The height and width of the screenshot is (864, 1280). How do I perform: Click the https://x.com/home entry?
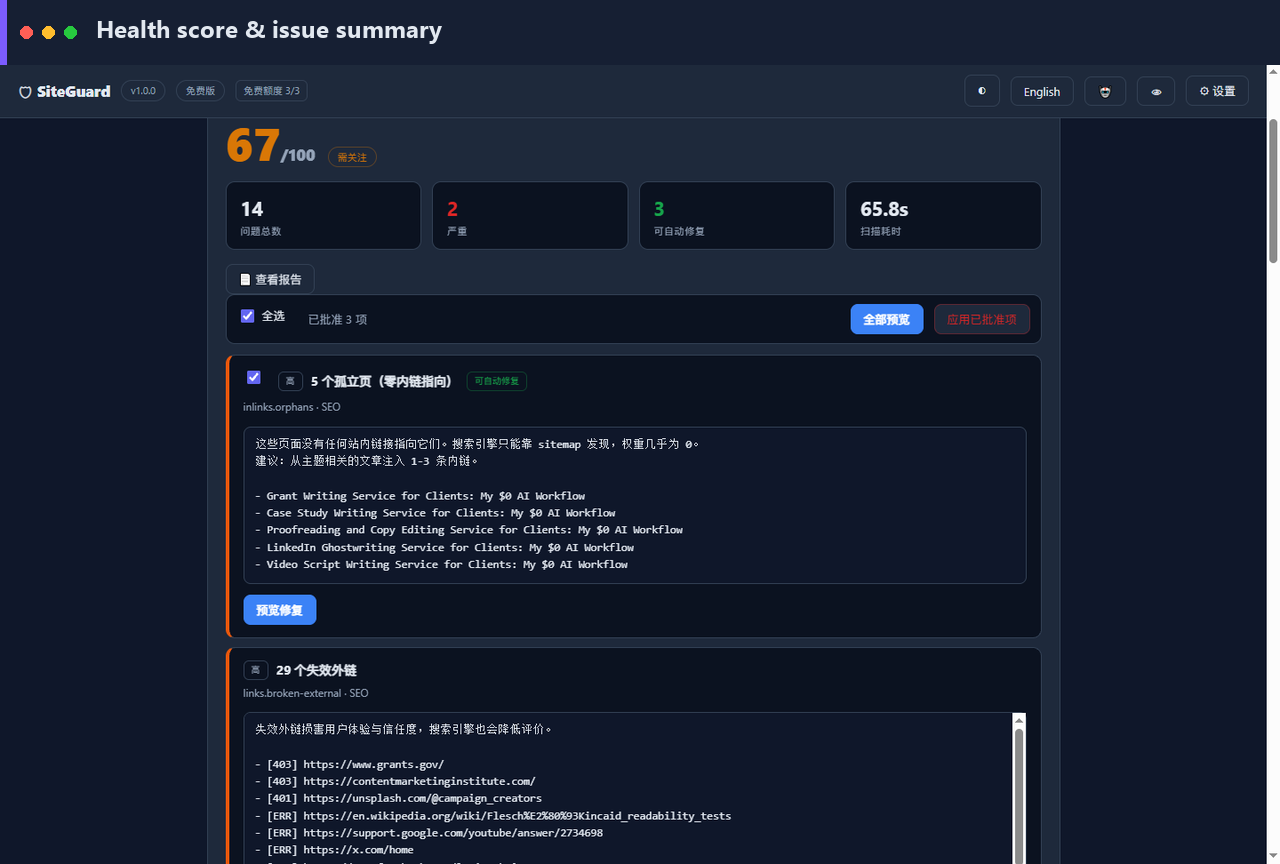(x=334, y=849)
